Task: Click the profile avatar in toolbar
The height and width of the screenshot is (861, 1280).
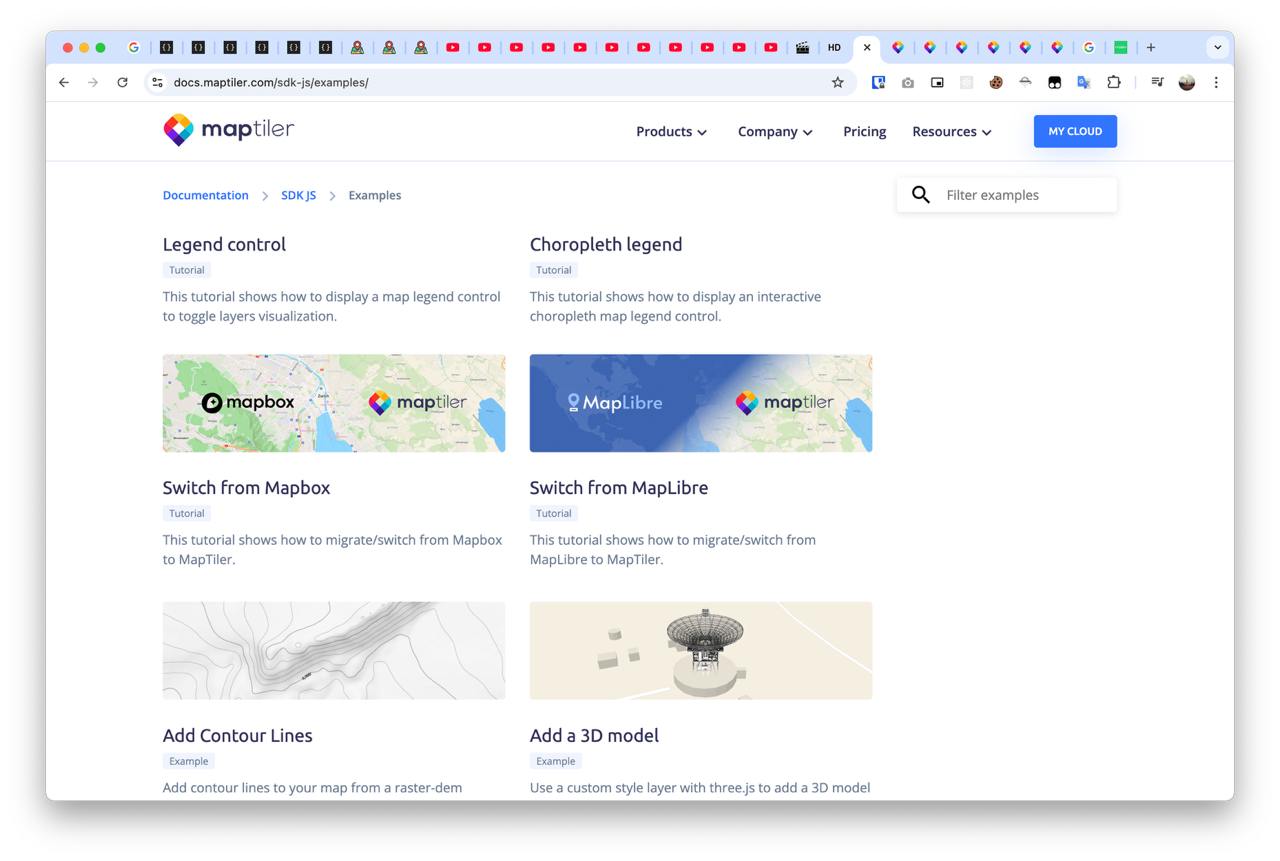Action: click(1187, 83)
